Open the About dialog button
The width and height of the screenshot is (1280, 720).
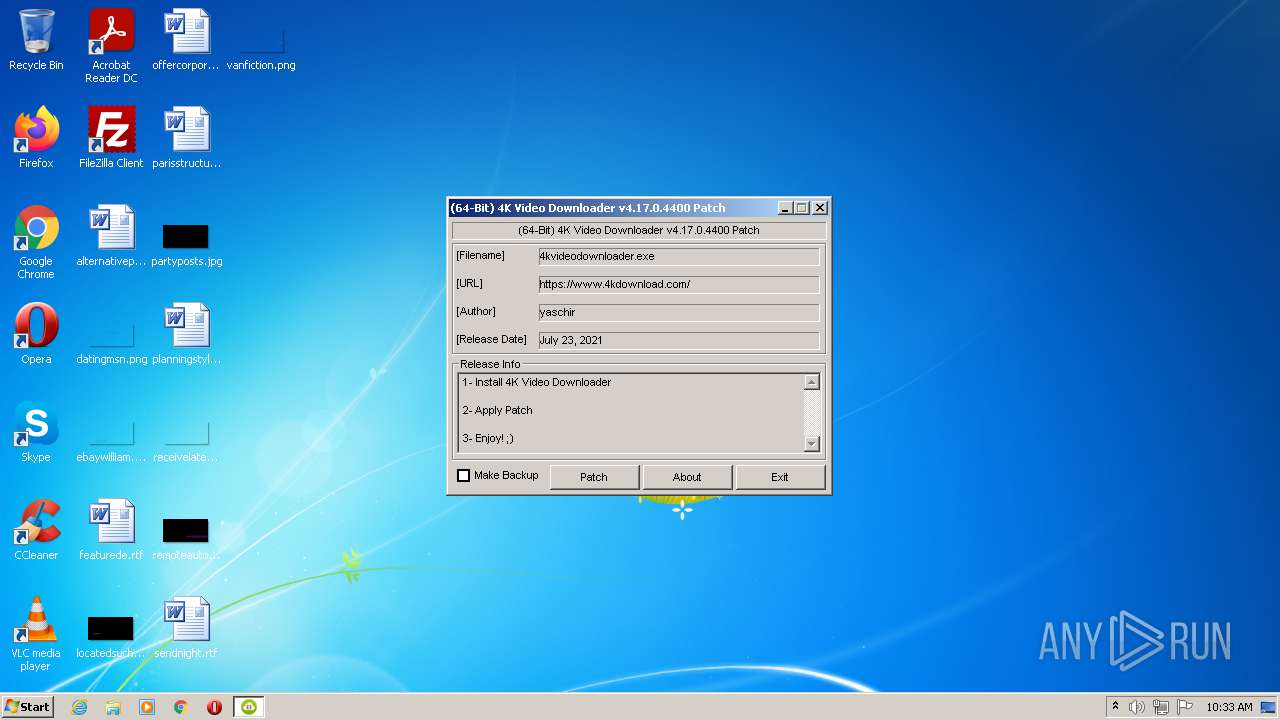point(687,477)
